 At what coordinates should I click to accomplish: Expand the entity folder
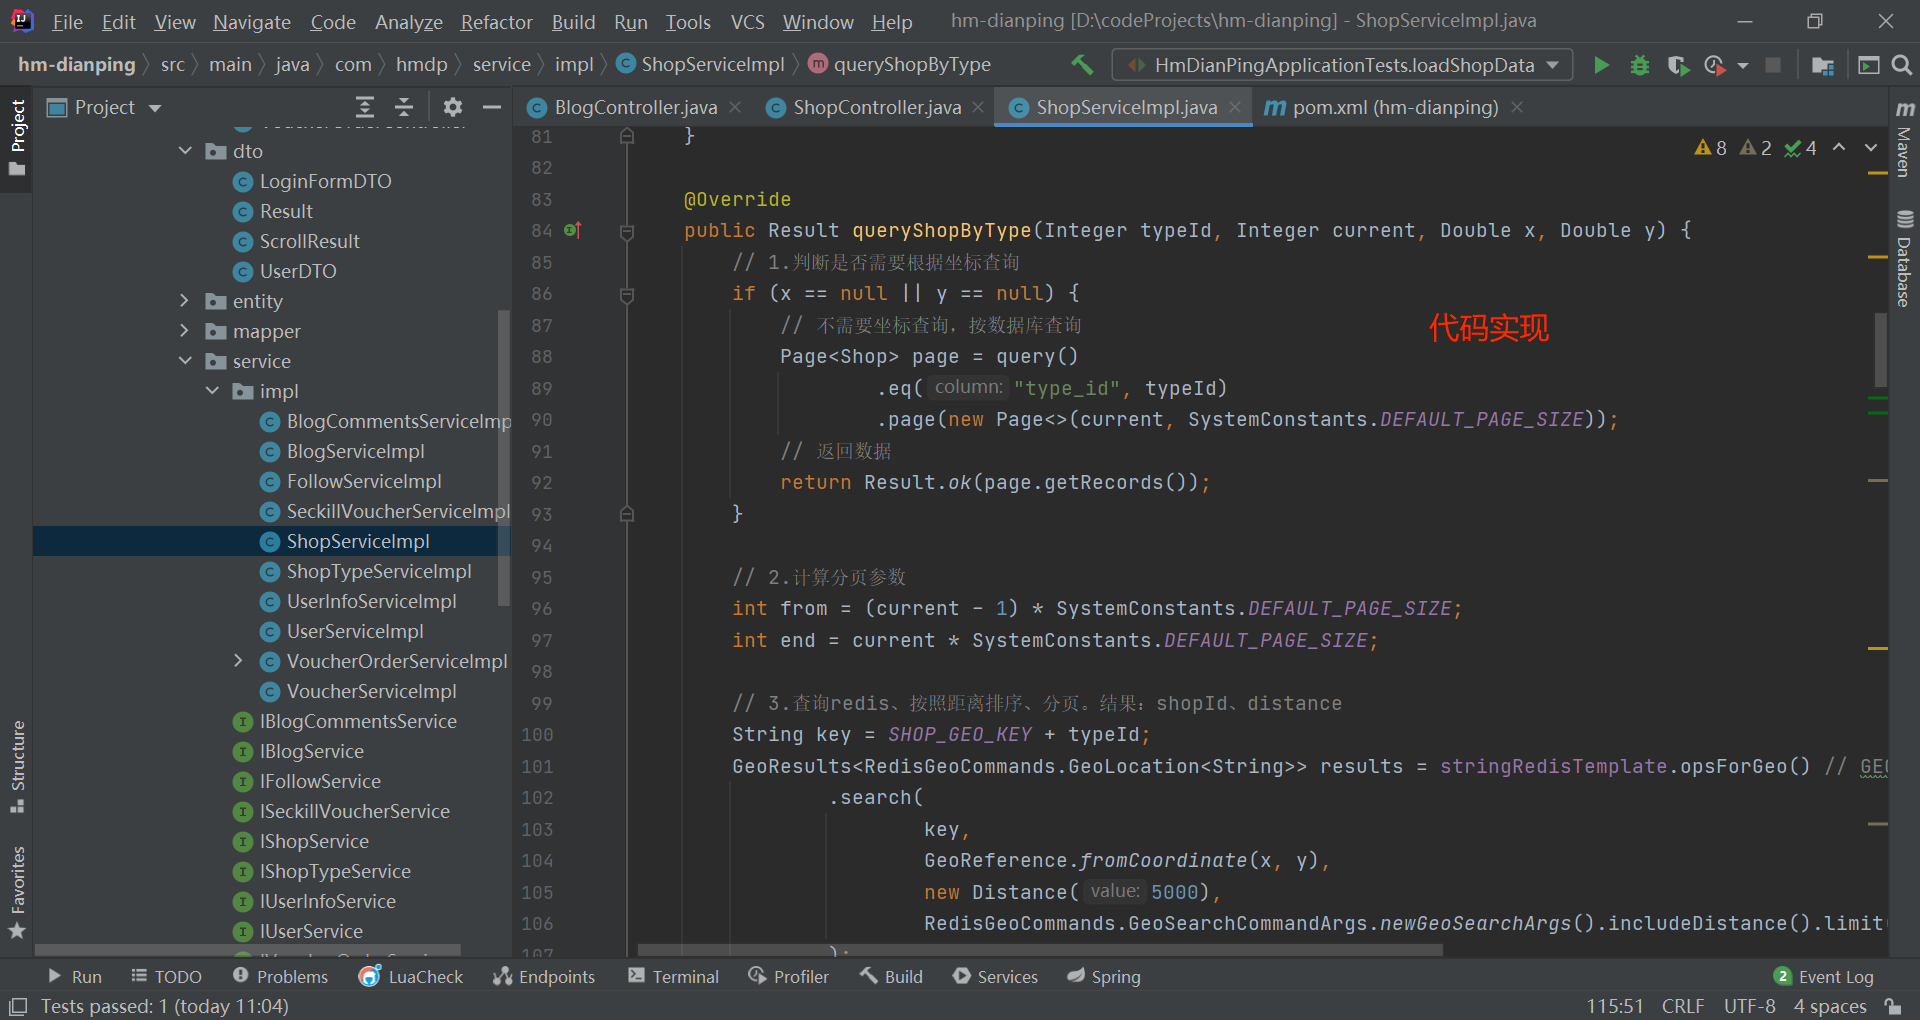[185, 301]
